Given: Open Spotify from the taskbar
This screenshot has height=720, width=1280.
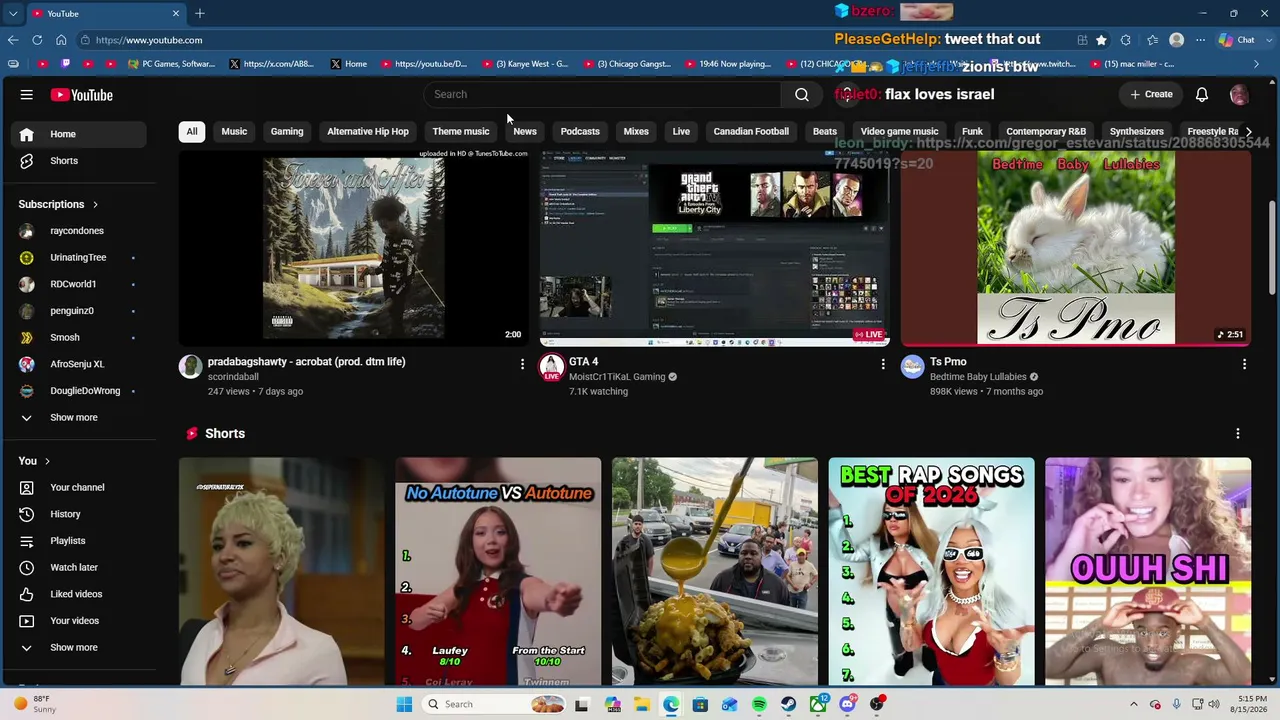Looking at the screenshot, I should tap(759, 704).
